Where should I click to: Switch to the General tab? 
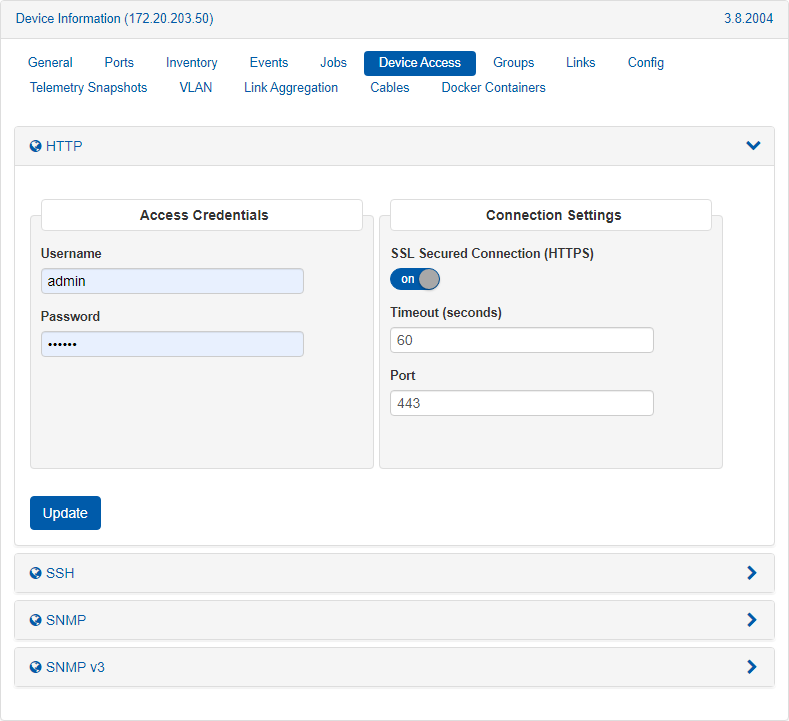[x=50, y=63]
